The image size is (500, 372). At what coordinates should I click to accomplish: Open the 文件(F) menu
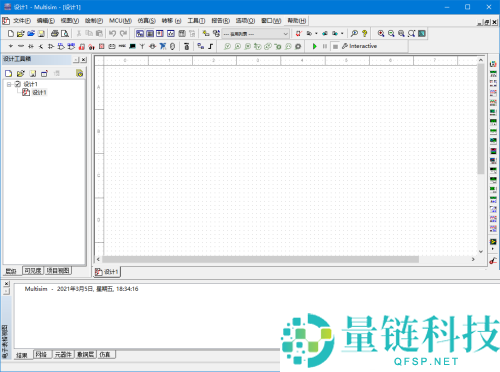click(22, 21)
